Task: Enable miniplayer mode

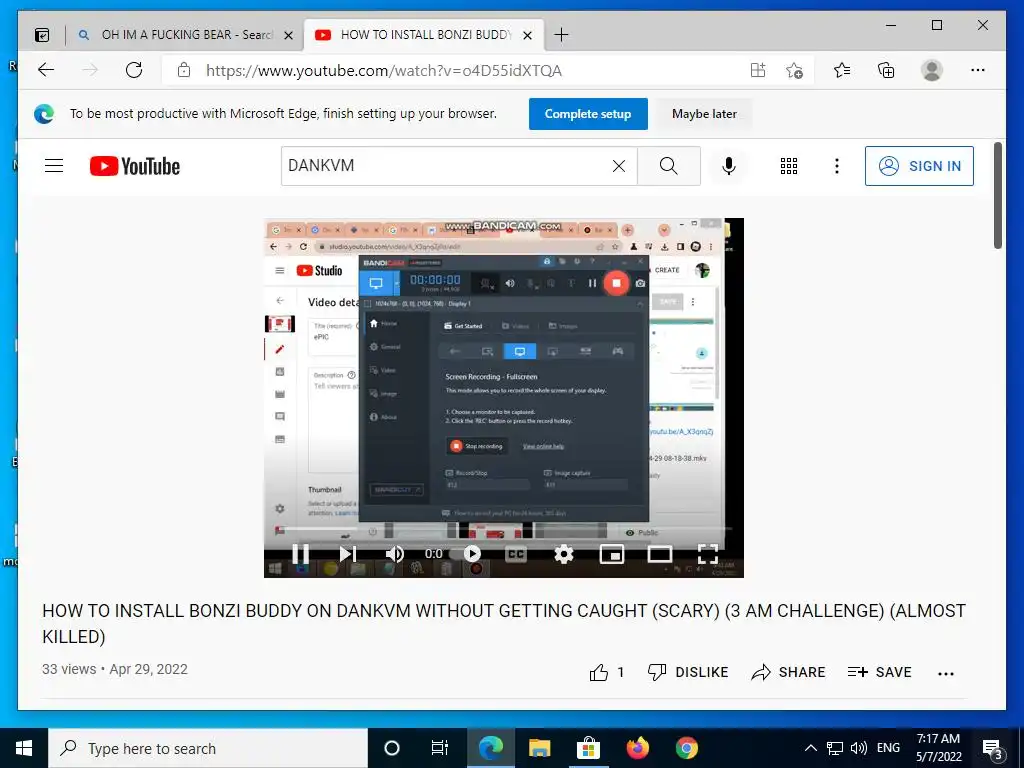Action: tap(612, 554)
